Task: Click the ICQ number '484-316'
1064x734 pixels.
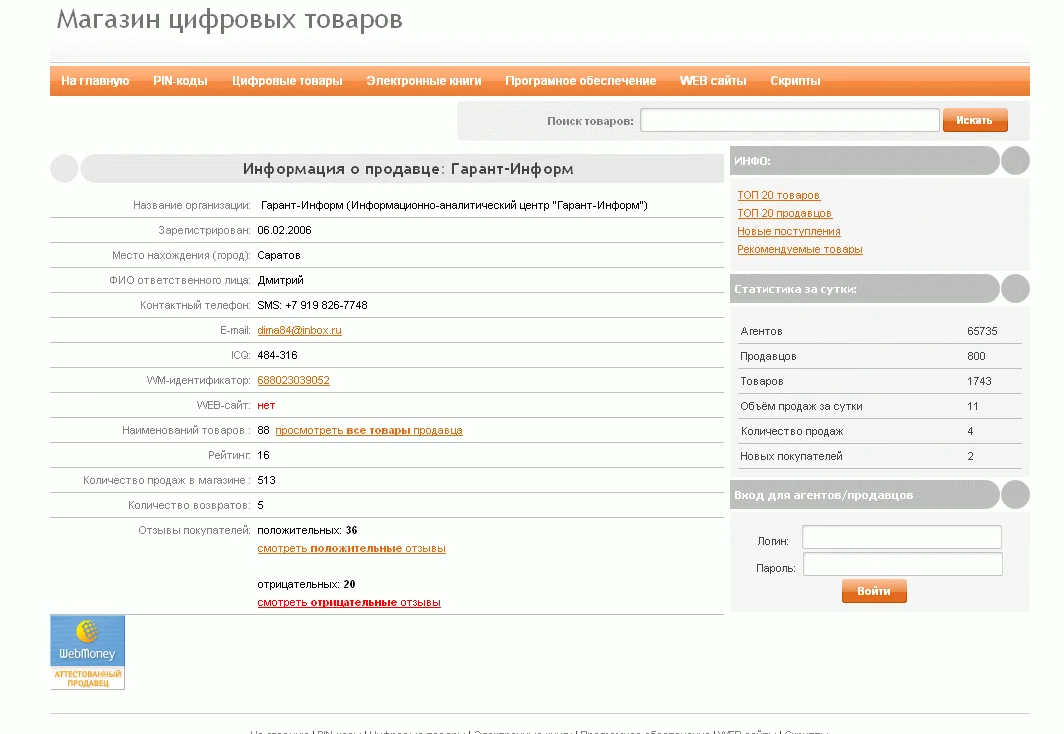Action: (x=278, y=355)
